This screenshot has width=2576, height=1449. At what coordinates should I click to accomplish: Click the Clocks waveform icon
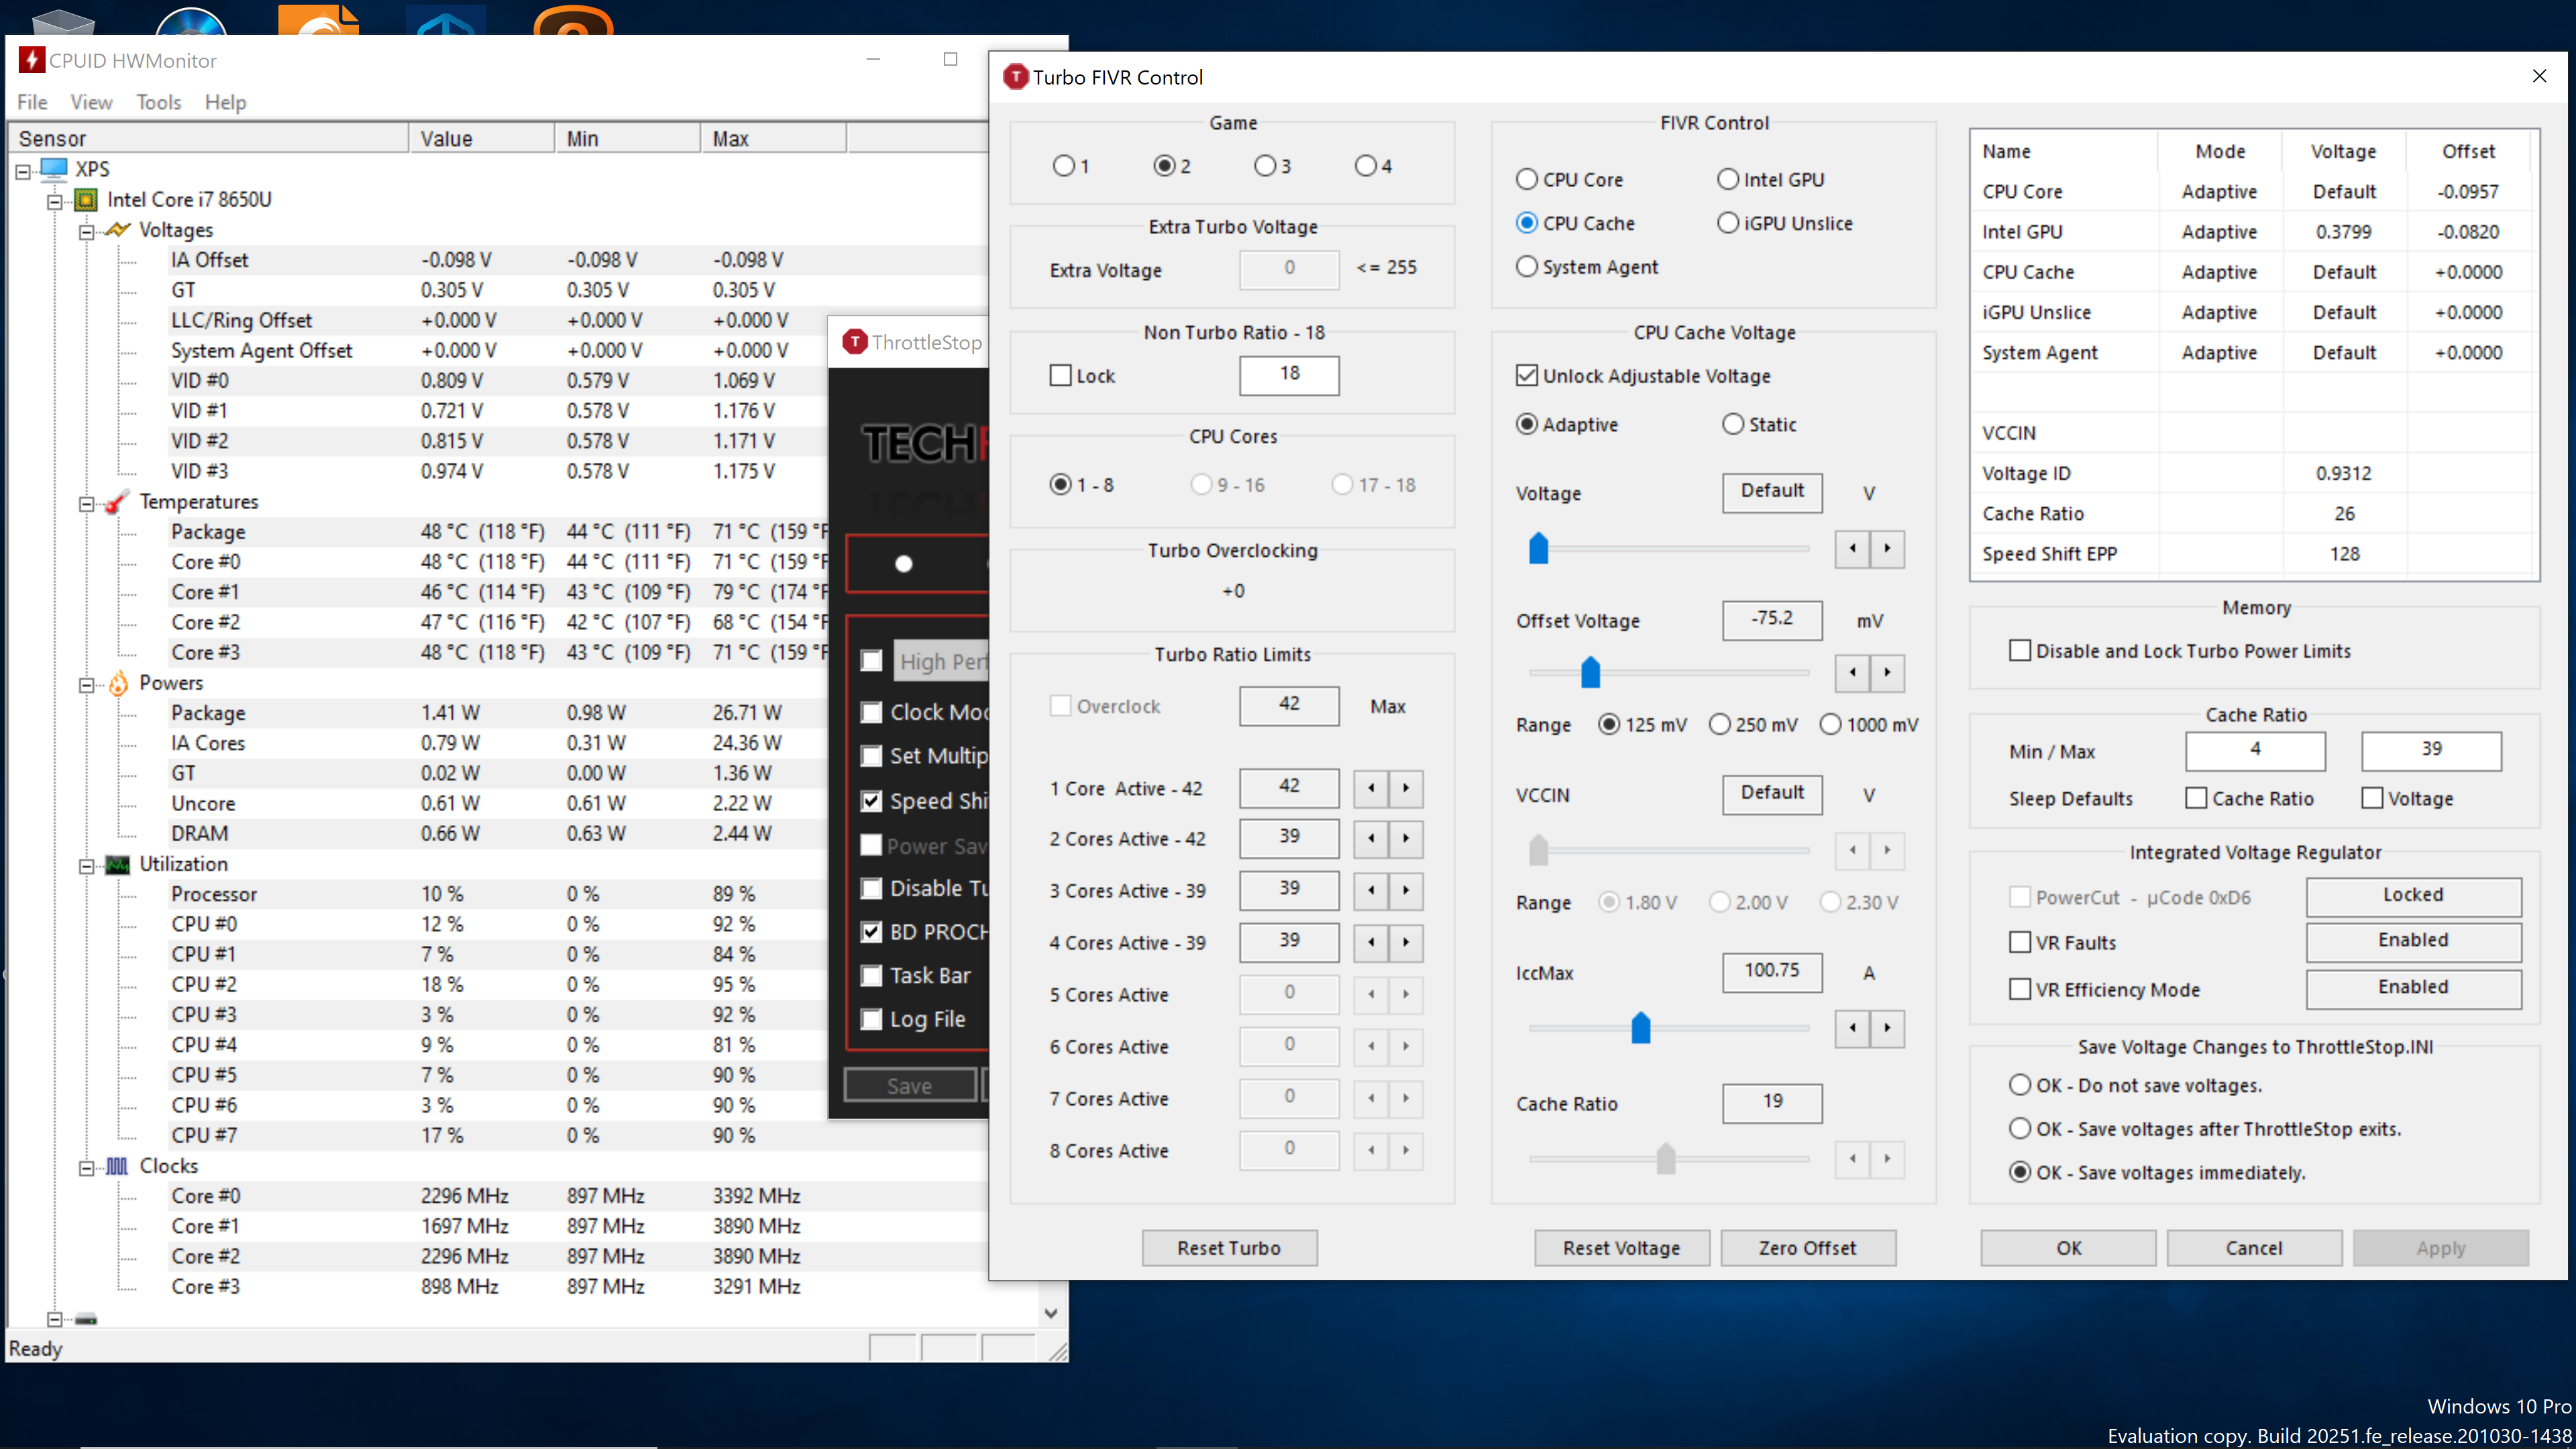(x=118, y=1166)
